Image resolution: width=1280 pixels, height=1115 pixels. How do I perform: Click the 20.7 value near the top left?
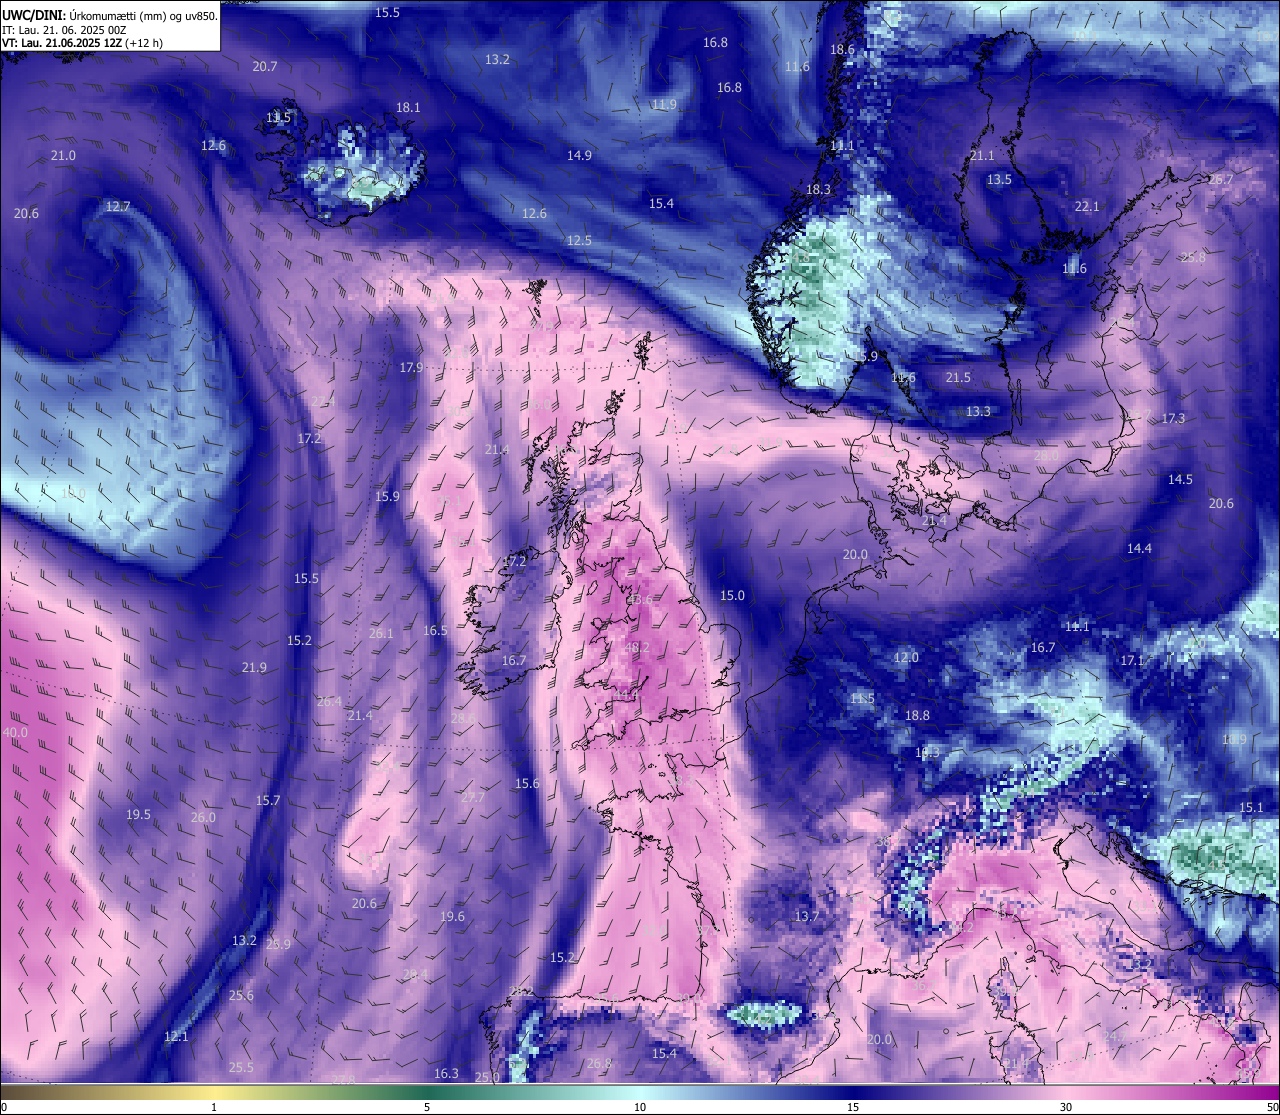click(265, 66)
